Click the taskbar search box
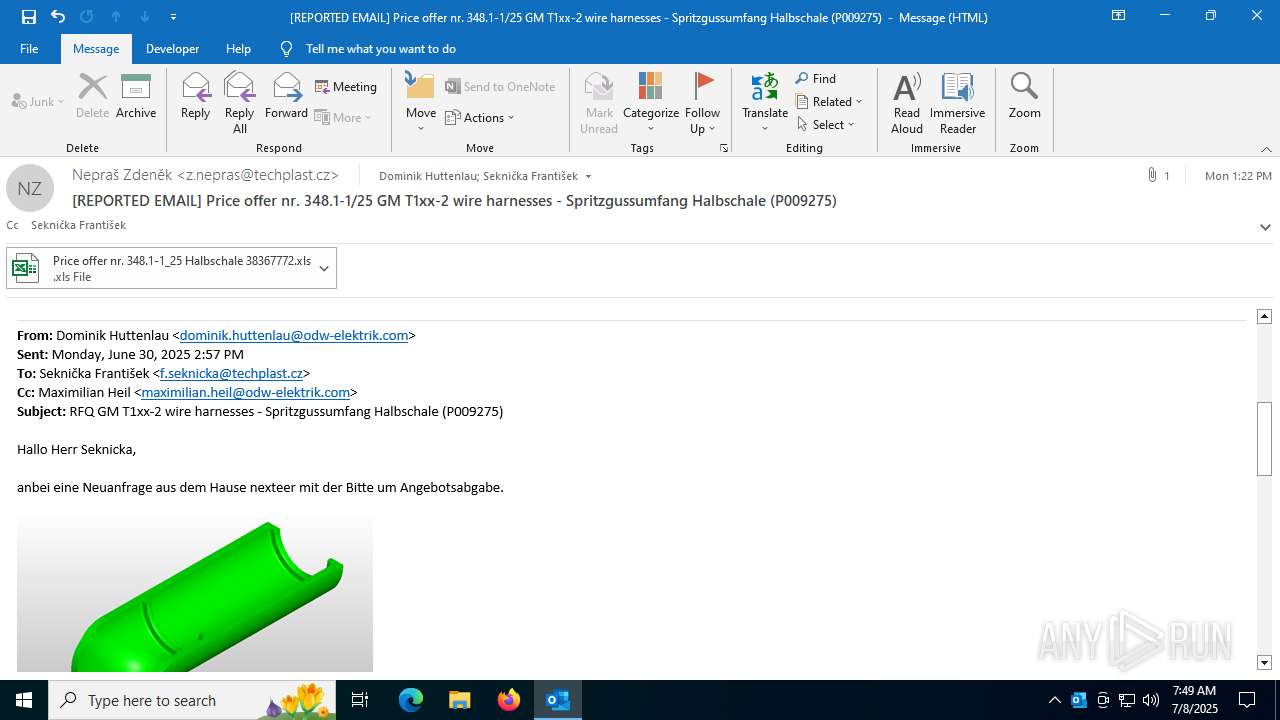The image size is (1280, 720). 192,700
